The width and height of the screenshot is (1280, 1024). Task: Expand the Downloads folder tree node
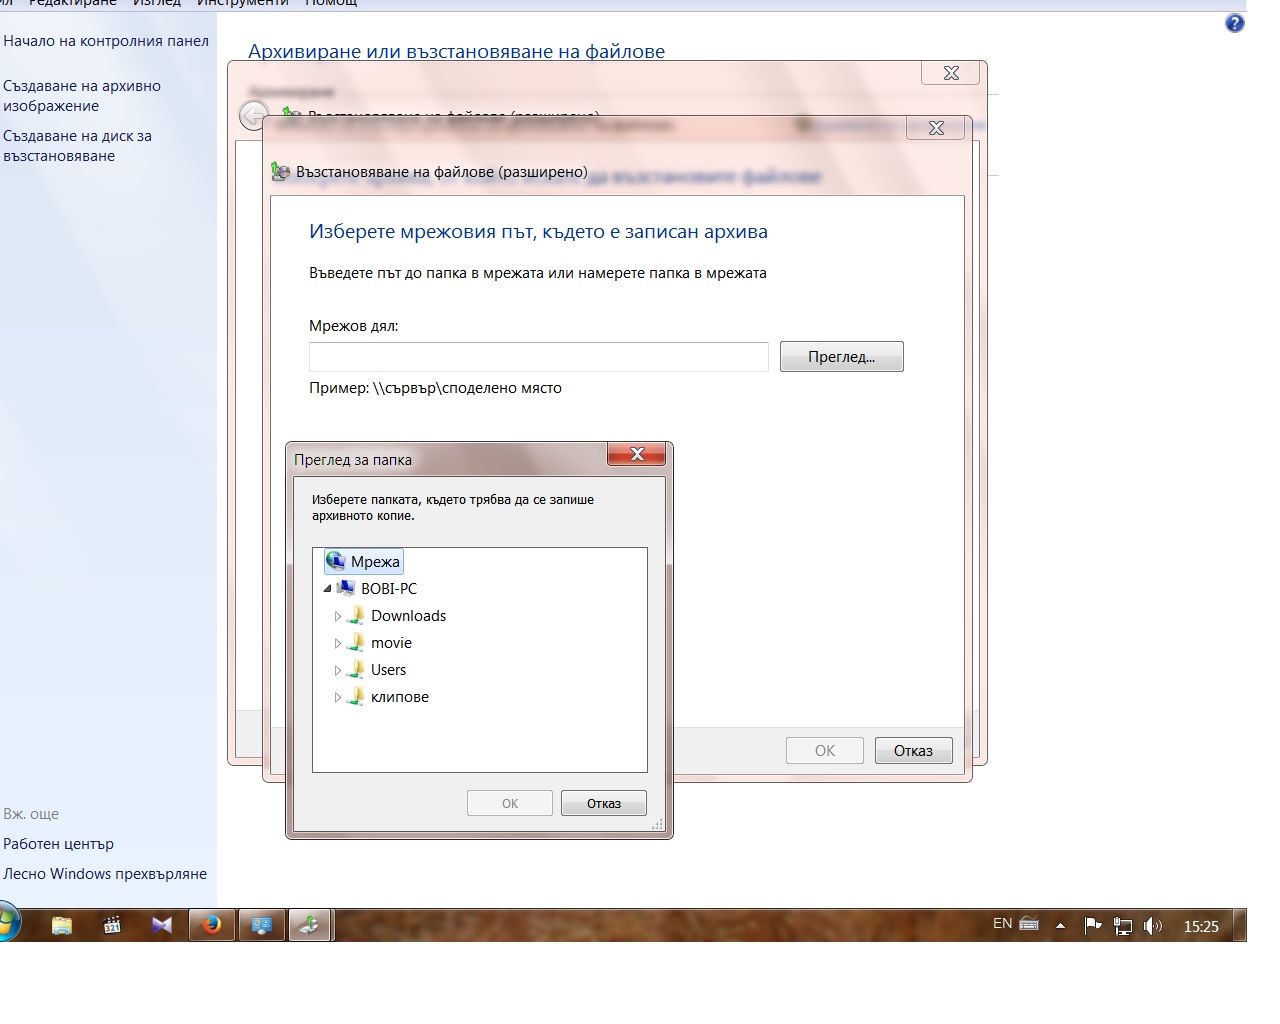(x=338, y=617)
